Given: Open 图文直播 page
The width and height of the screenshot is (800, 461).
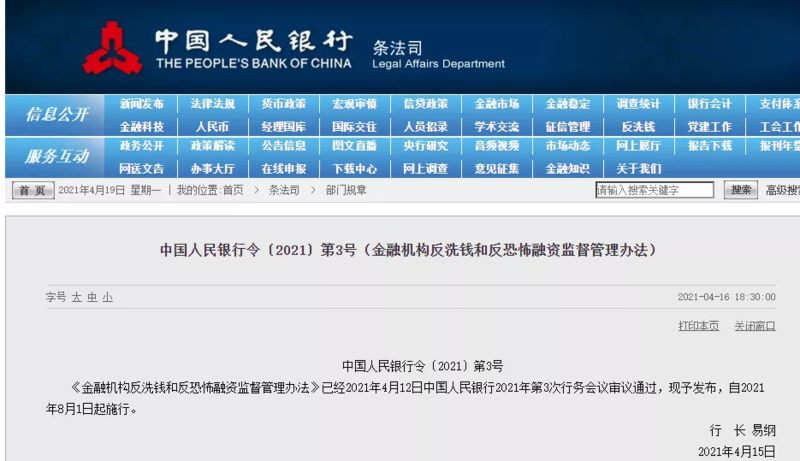Looking at the screenshot, I should pos(355,146).
